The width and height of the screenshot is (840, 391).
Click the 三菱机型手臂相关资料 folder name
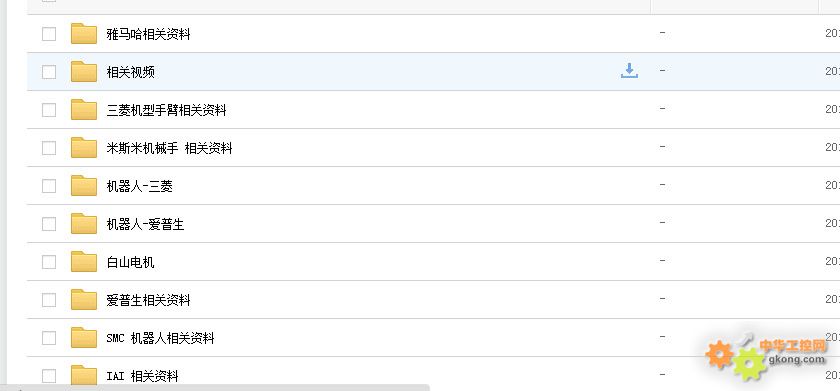click(x=166, y=110)
